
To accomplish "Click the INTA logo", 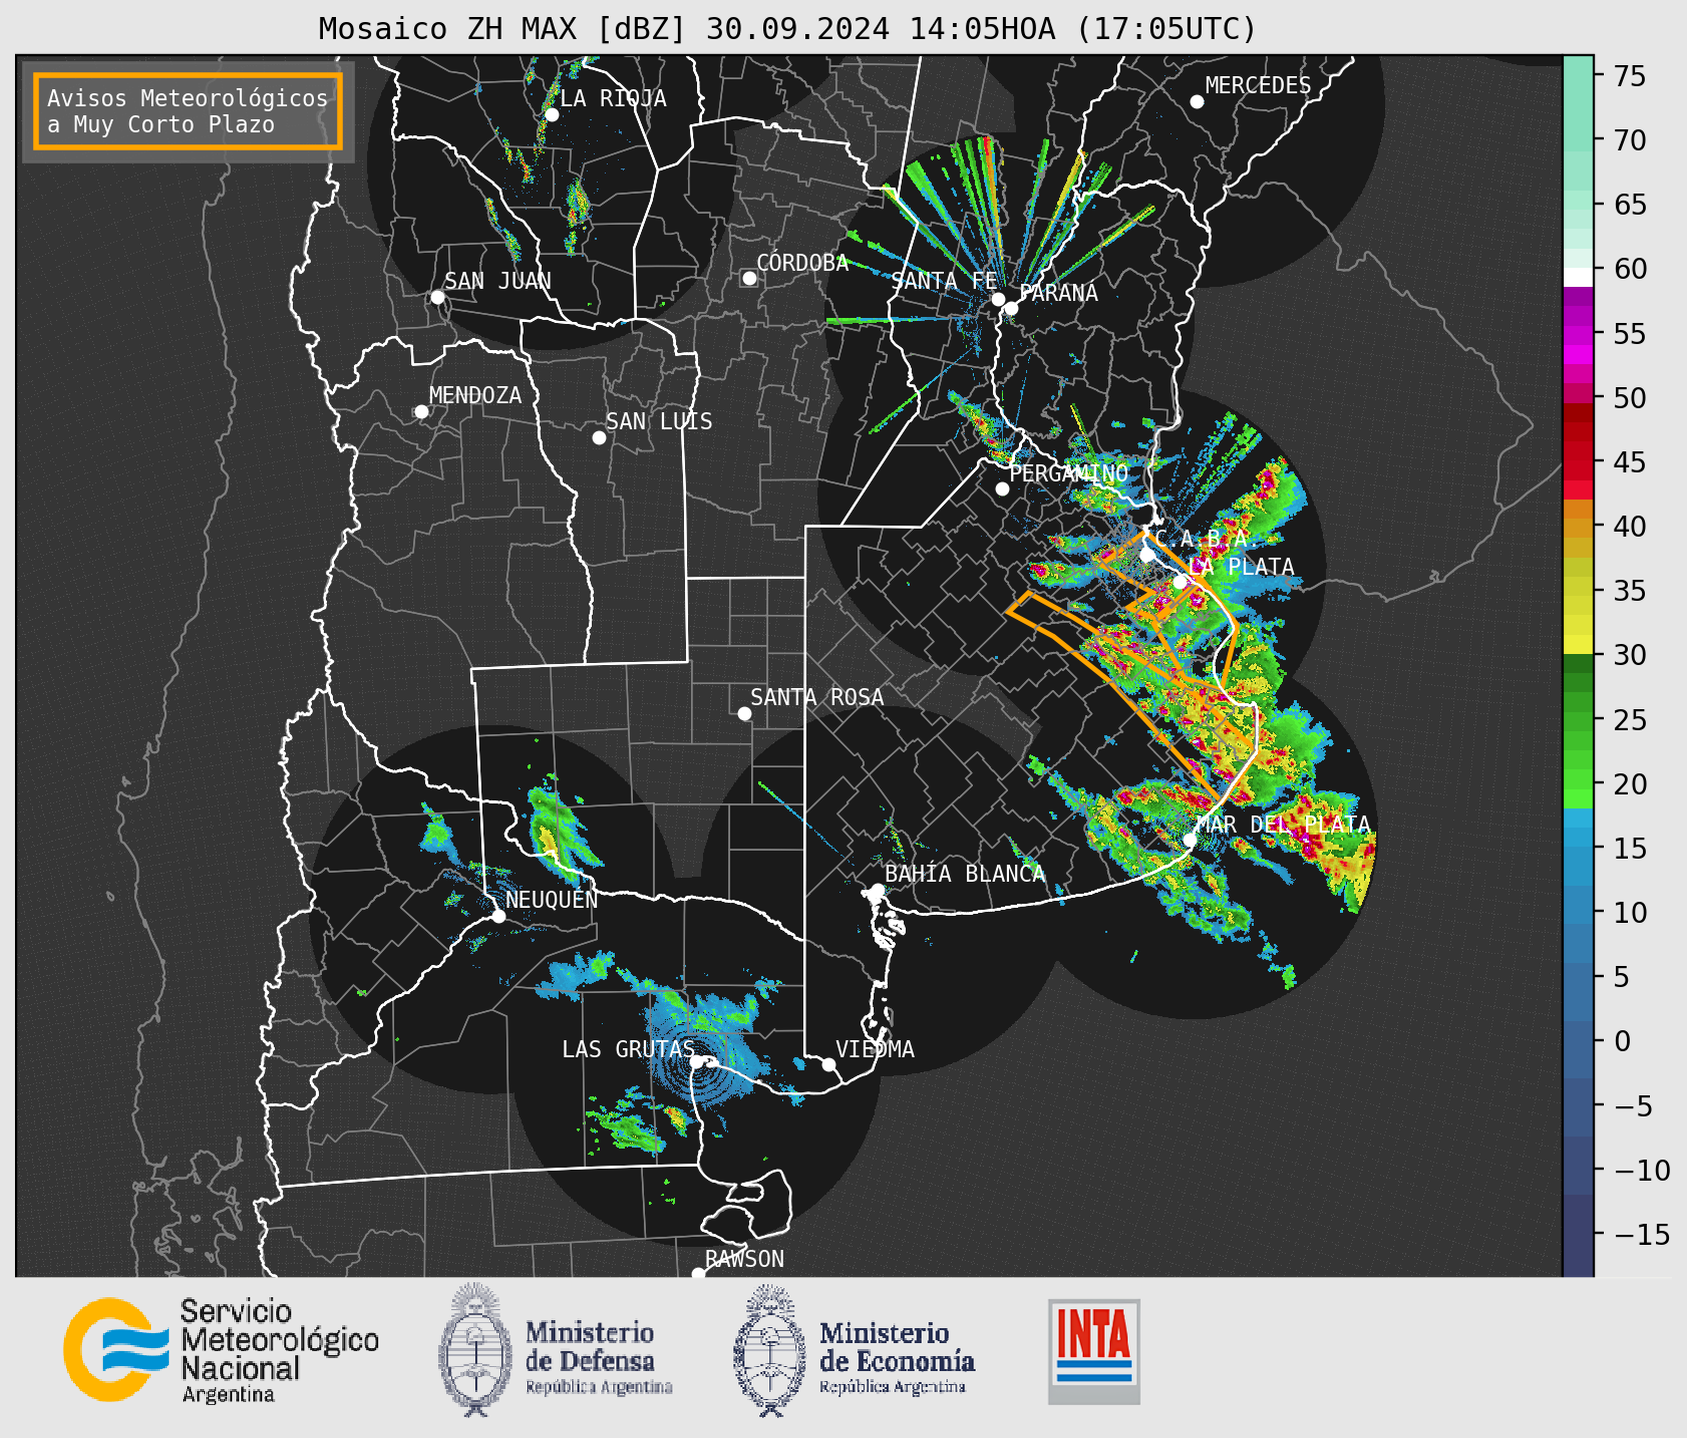I will click(1094, 1351).
